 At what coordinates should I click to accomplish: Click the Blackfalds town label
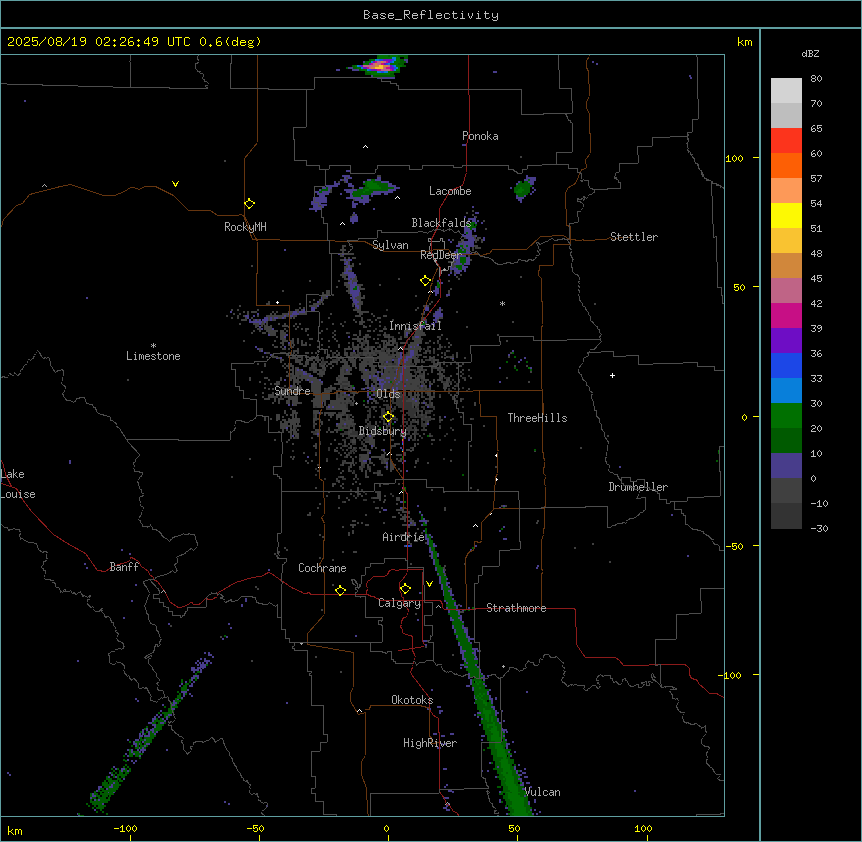click(441, 223)
